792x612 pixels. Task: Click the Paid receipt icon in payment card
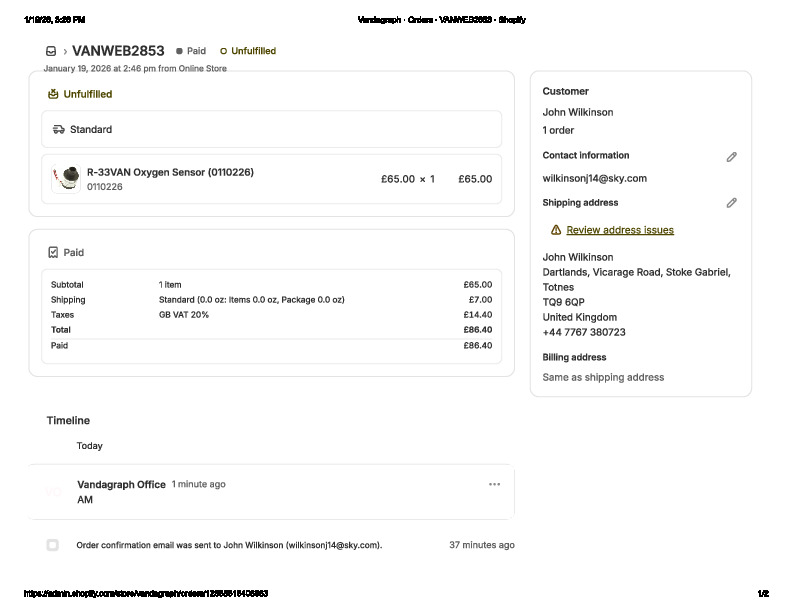pyautogui.click(x=53, y=253)
